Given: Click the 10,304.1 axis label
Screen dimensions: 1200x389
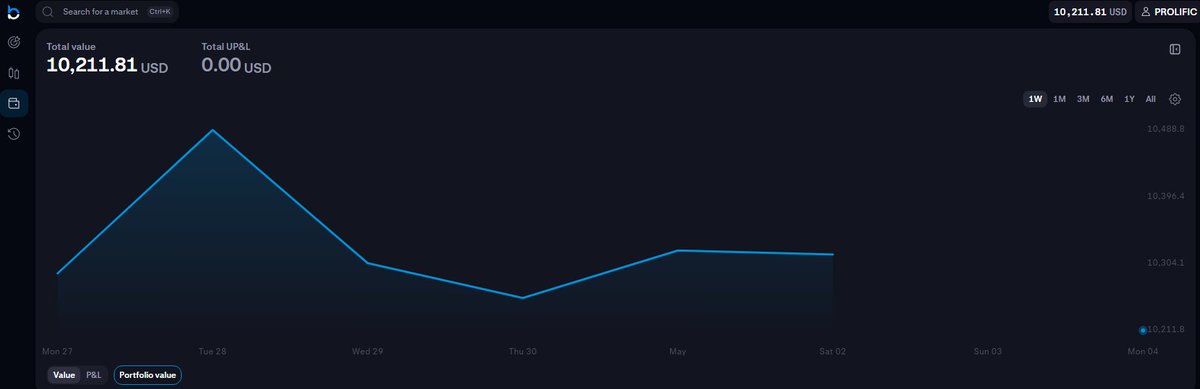Looking at the screenshot, I should pyautogui.click(x=1165, y=263).
